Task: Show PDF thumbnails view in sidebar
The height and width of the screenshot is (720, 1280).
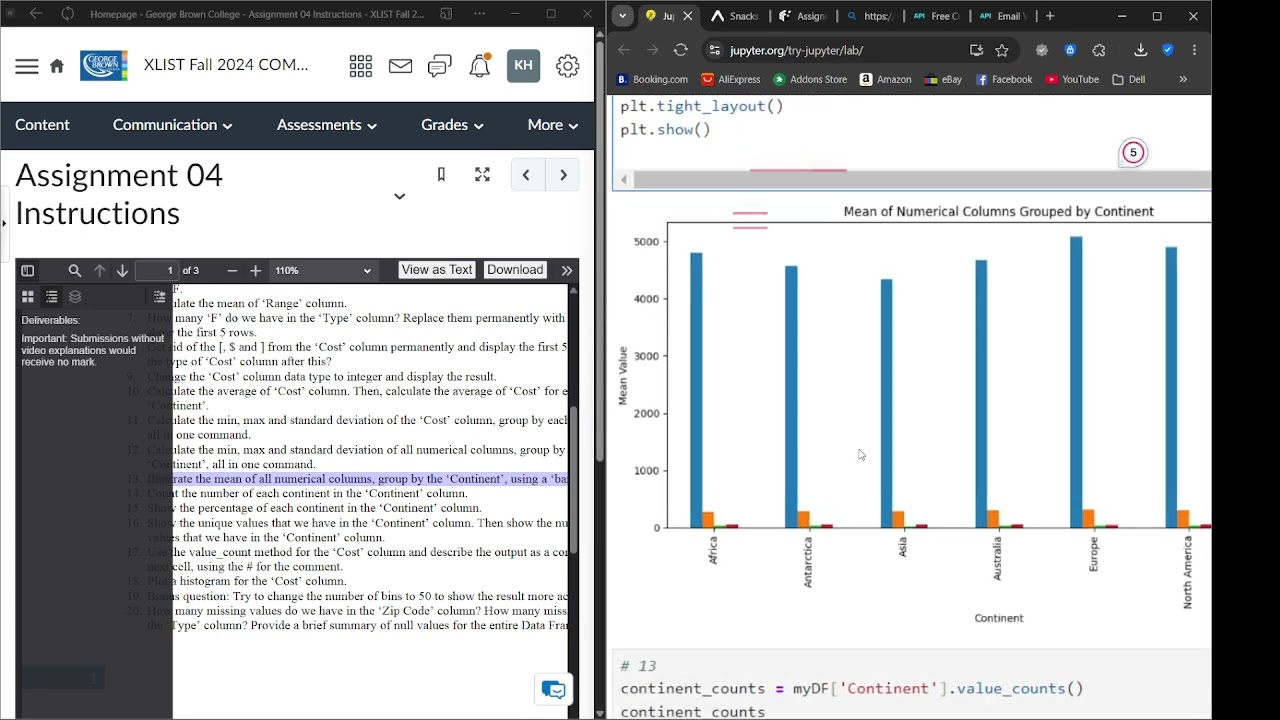Action: tap(28, 297)
